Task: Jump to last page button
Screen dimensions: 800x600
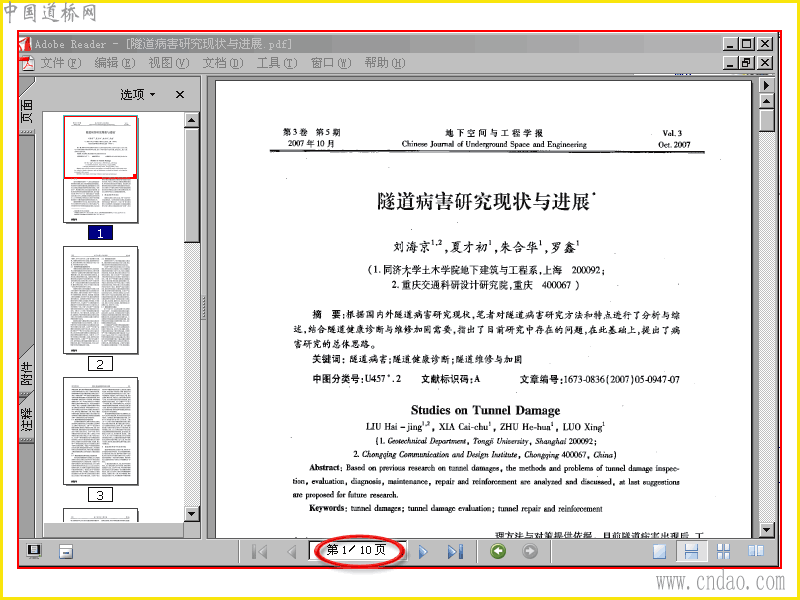Action: click(455, 552)
